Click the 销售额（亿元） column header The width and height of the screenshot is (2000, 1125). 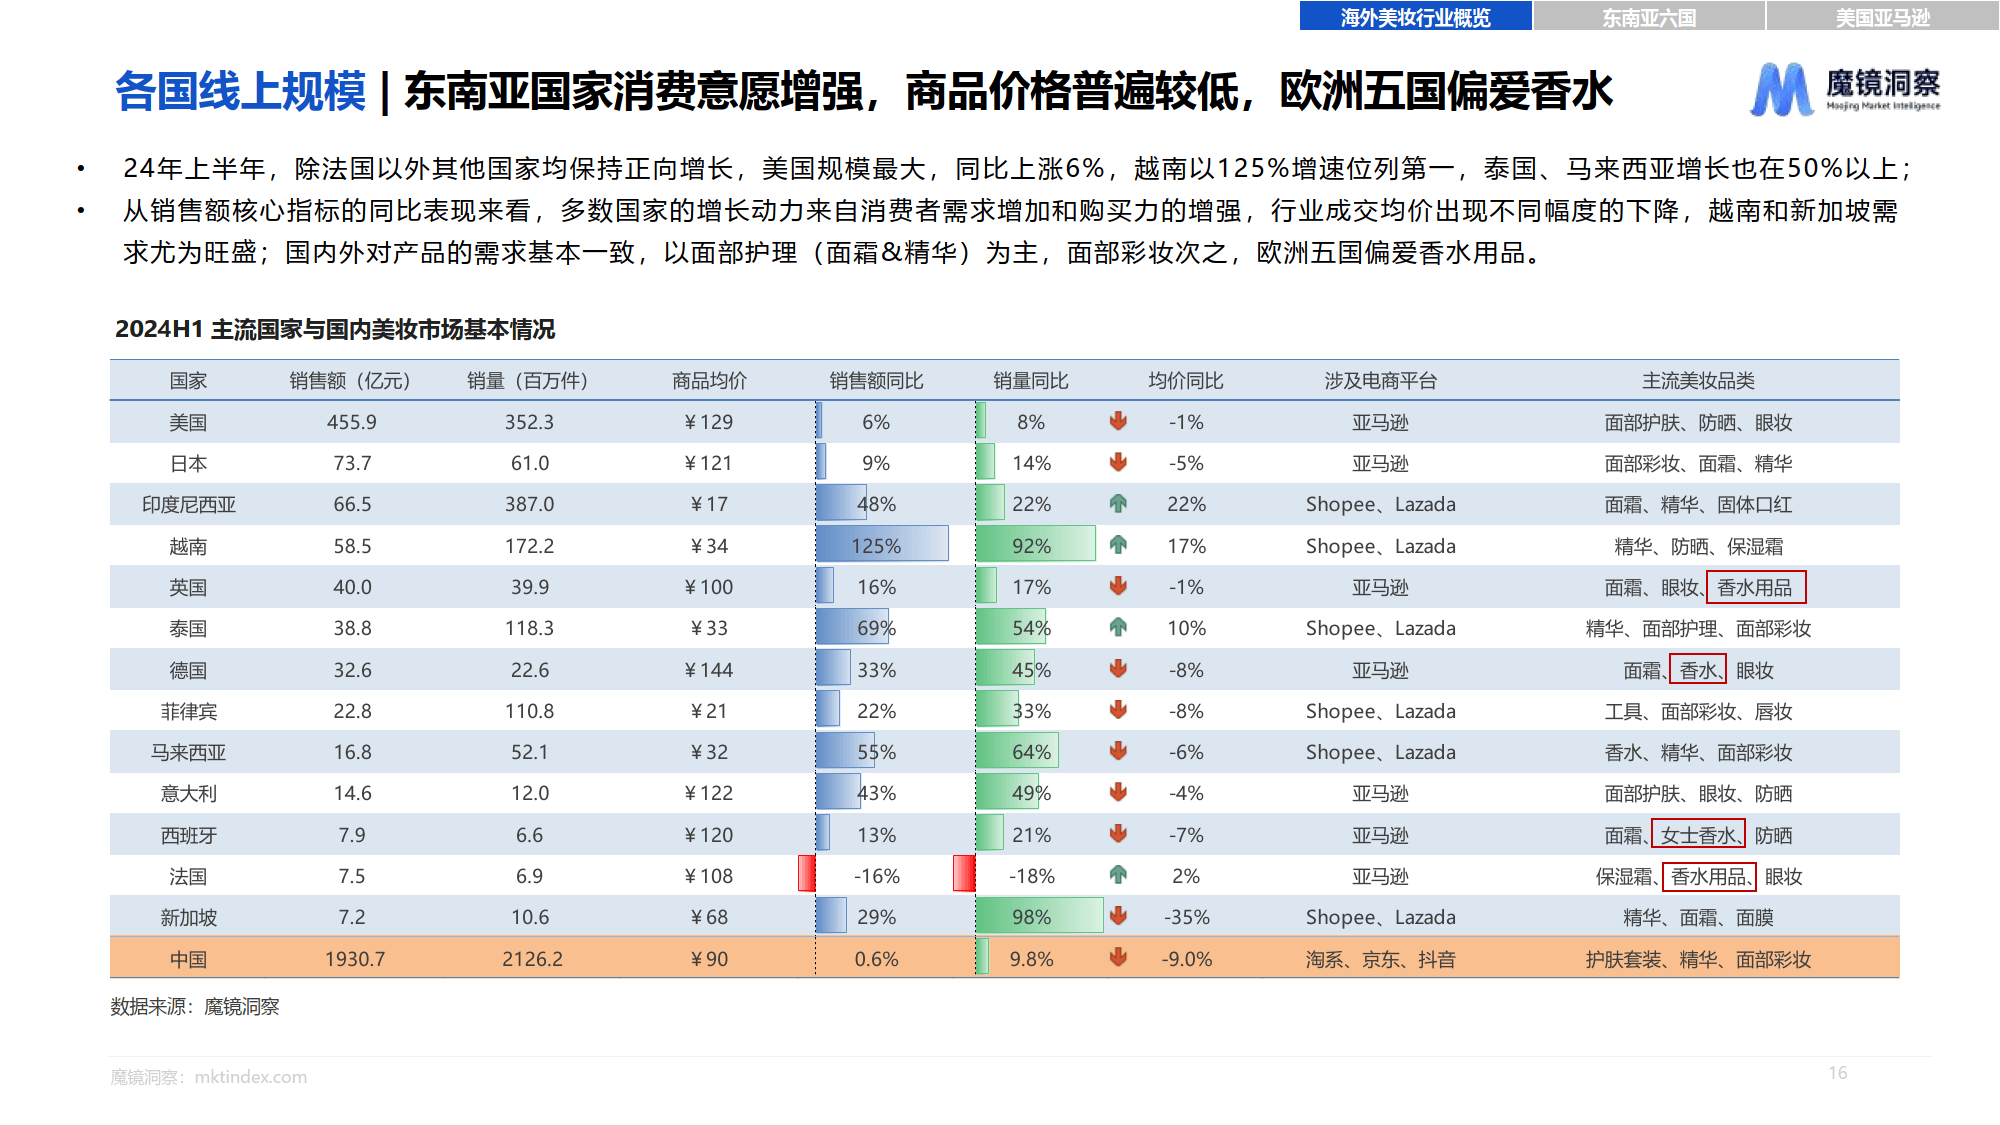pos(351,380)
